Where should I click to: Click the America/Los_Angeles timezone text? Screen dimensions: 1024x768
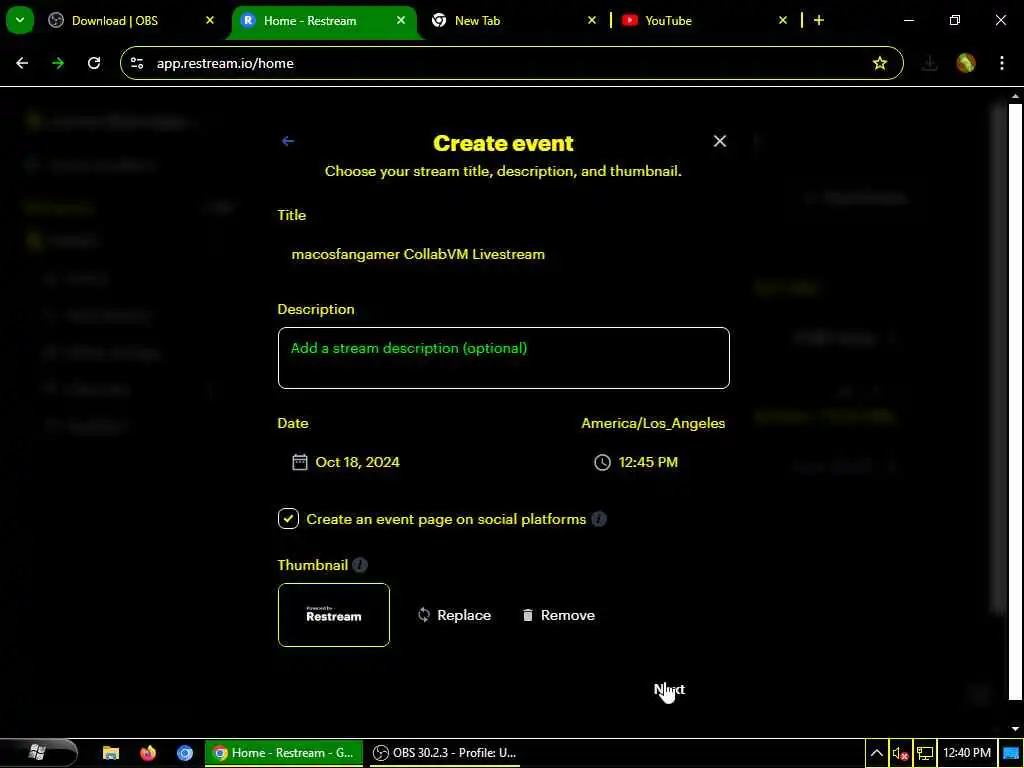pyautogui.click(x=653, y=423)
